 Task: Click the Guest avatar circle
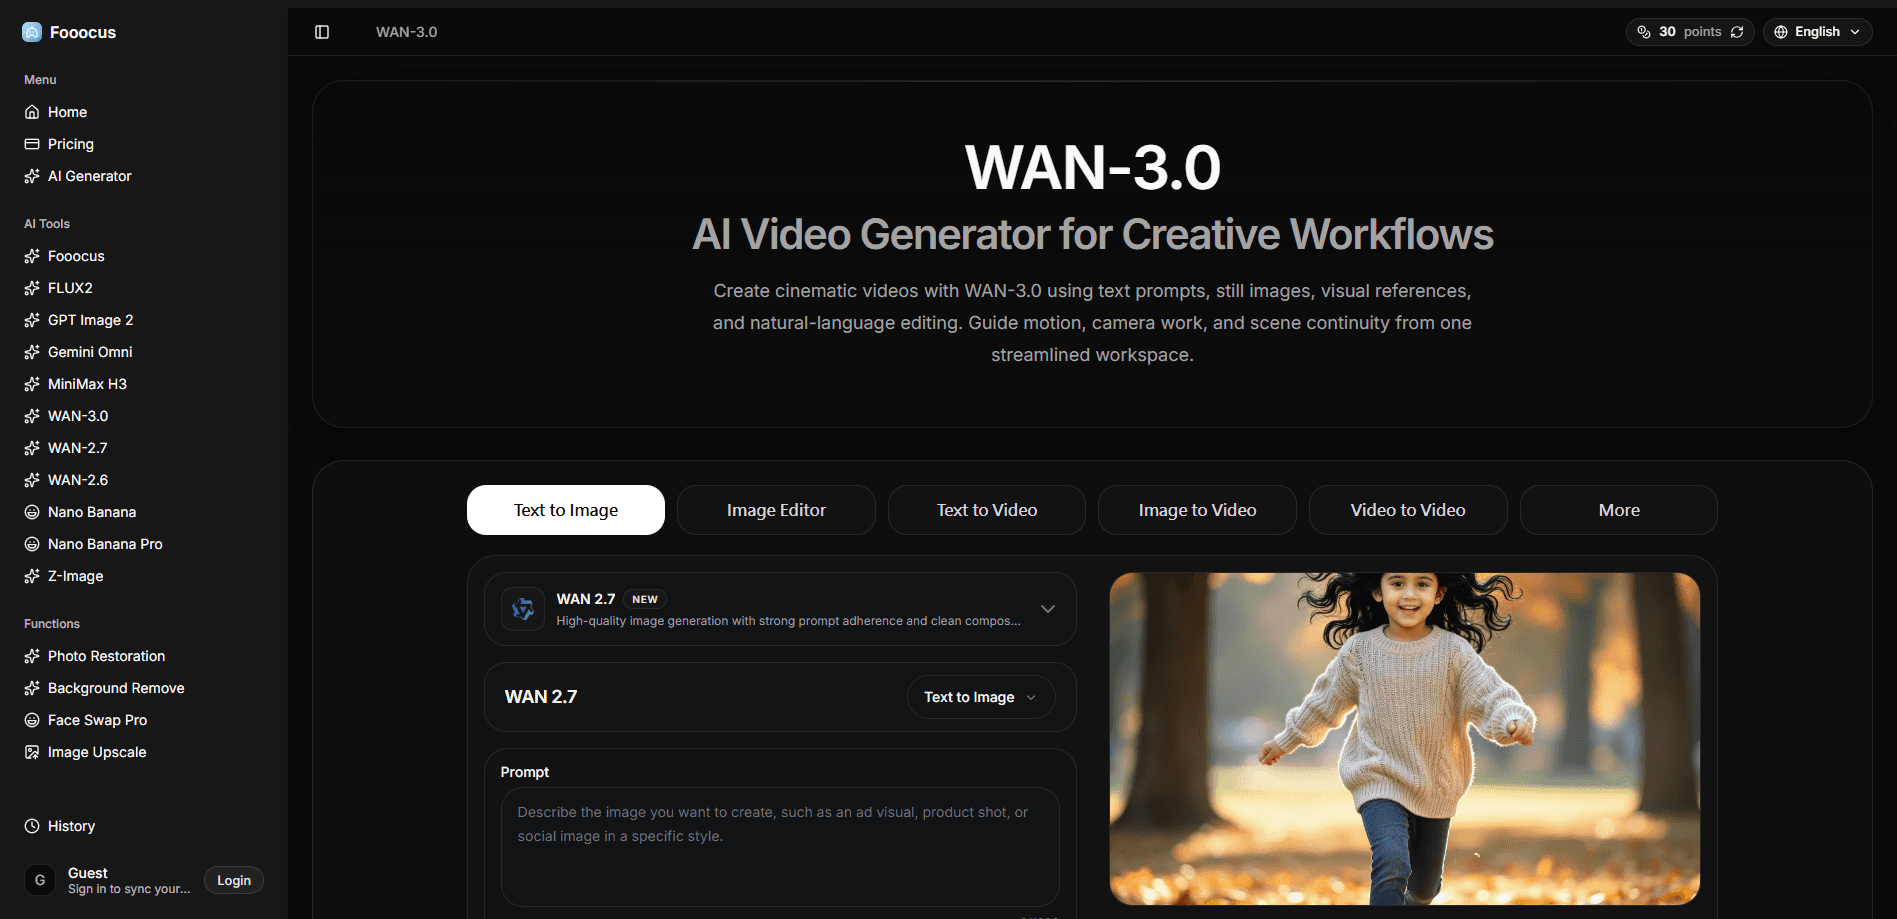[40, 880]
